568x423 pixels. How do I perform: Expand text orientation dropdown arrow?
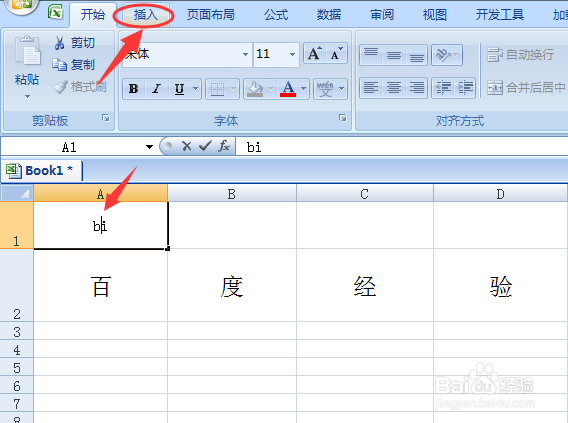456,55
